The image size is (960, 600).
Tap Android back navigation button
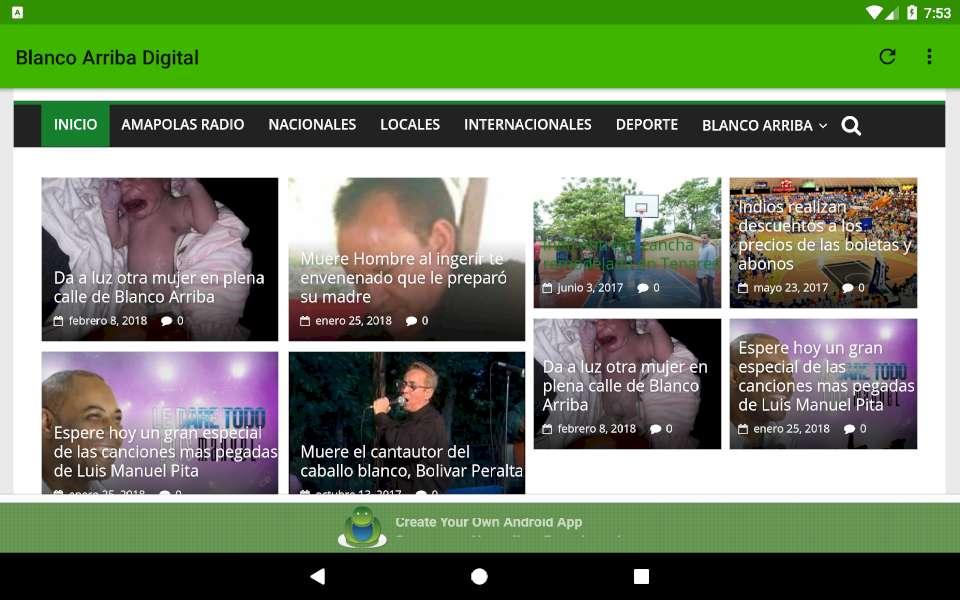click(318, 576)
